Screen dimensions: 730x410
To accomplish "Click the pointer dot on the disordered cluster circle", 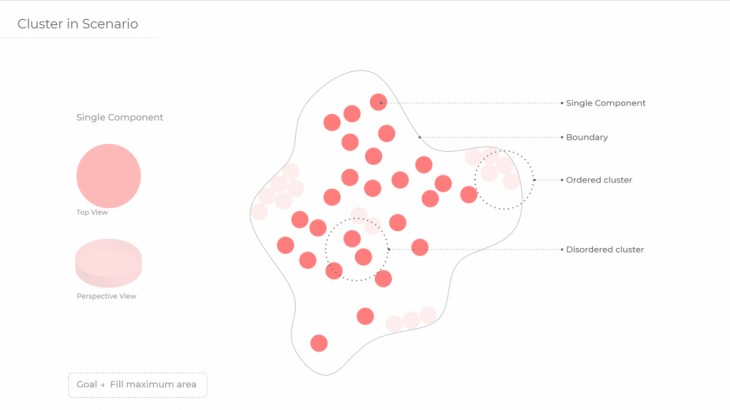I will coord(389,249).
